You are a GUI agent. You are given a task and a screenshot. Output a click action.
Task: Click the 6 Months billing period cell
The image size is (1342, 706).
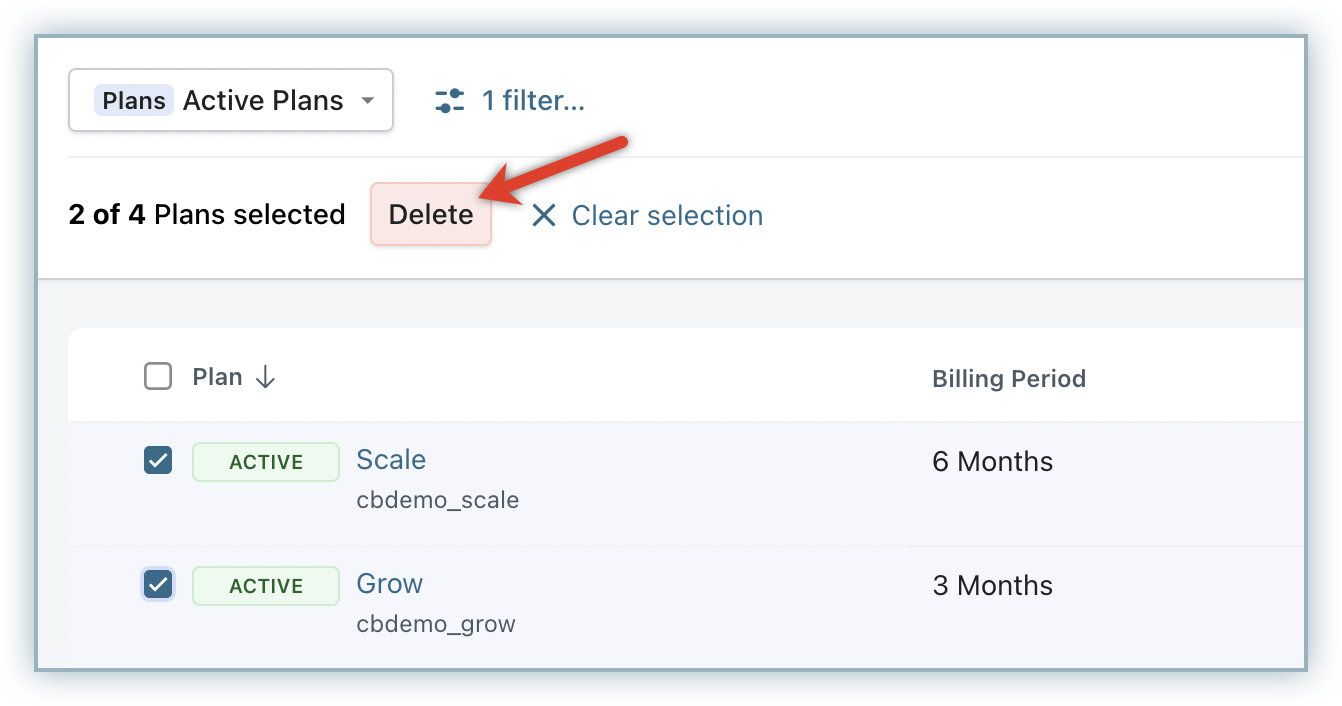tap(993, 462)
